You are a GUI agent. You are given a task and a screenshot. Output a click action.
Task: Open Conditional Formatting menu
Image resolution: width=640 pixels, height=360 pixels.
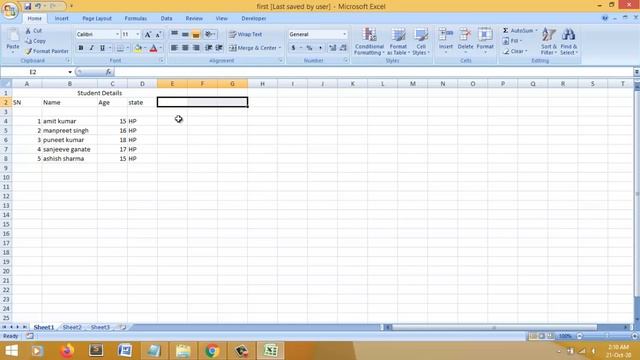(369, 41)
